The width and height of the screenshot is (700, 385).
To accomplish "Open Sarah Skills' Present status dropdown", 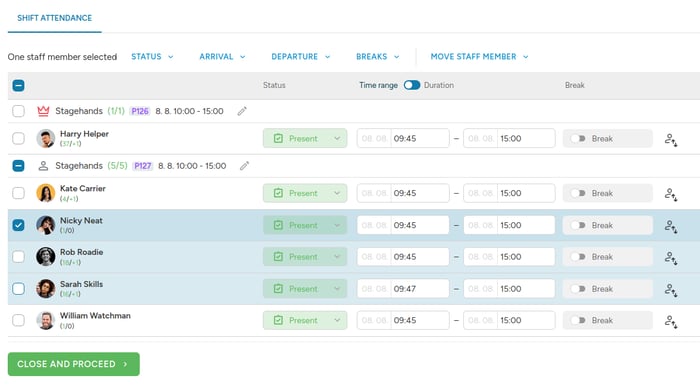I will pyautogui.click(x=305, y=289).
